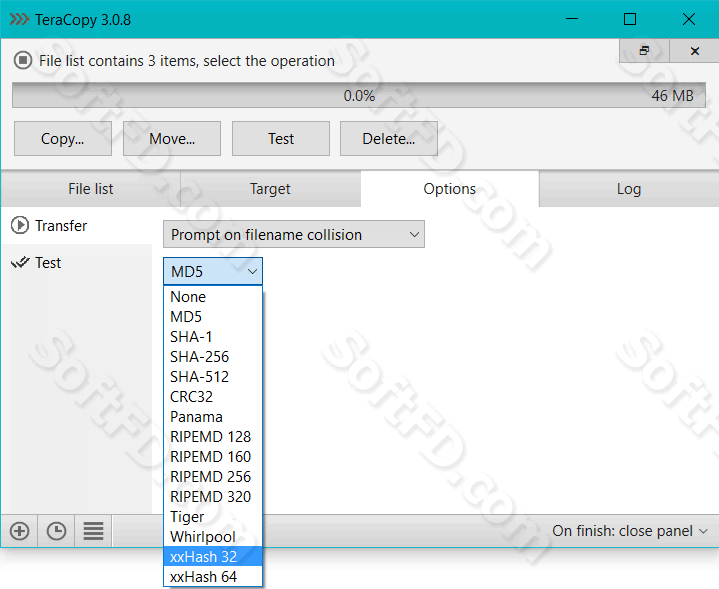Select Transfer in the options sidebar
719x589 pixels.
76,225
